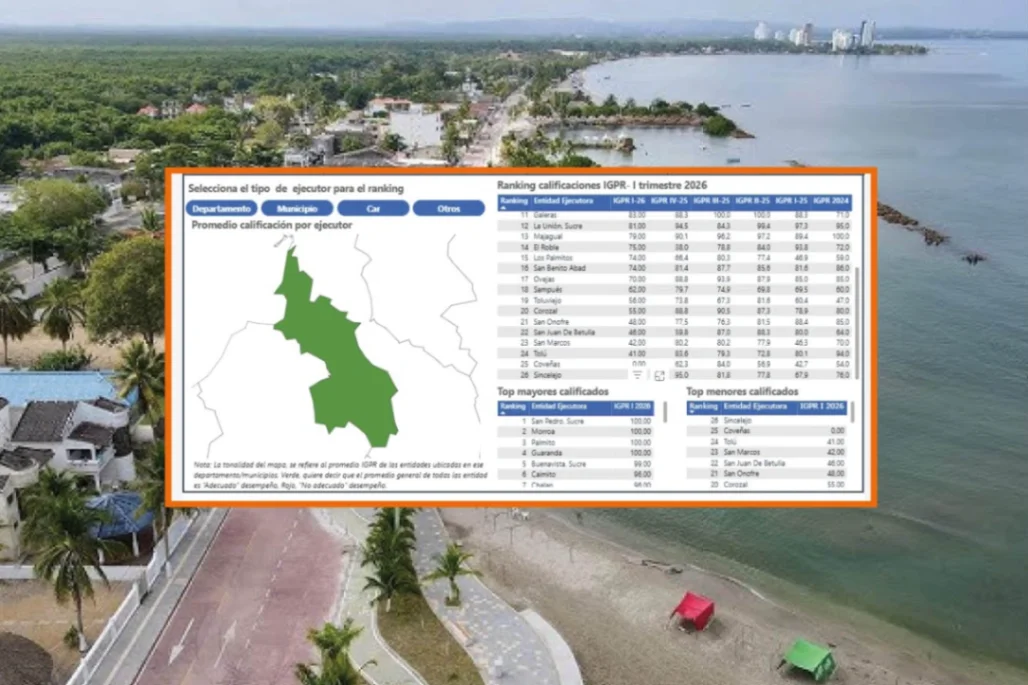Sort main table by Ranking column header
Screen dimensions: 1028x685
pyautogui.click(x=513, y=202)
